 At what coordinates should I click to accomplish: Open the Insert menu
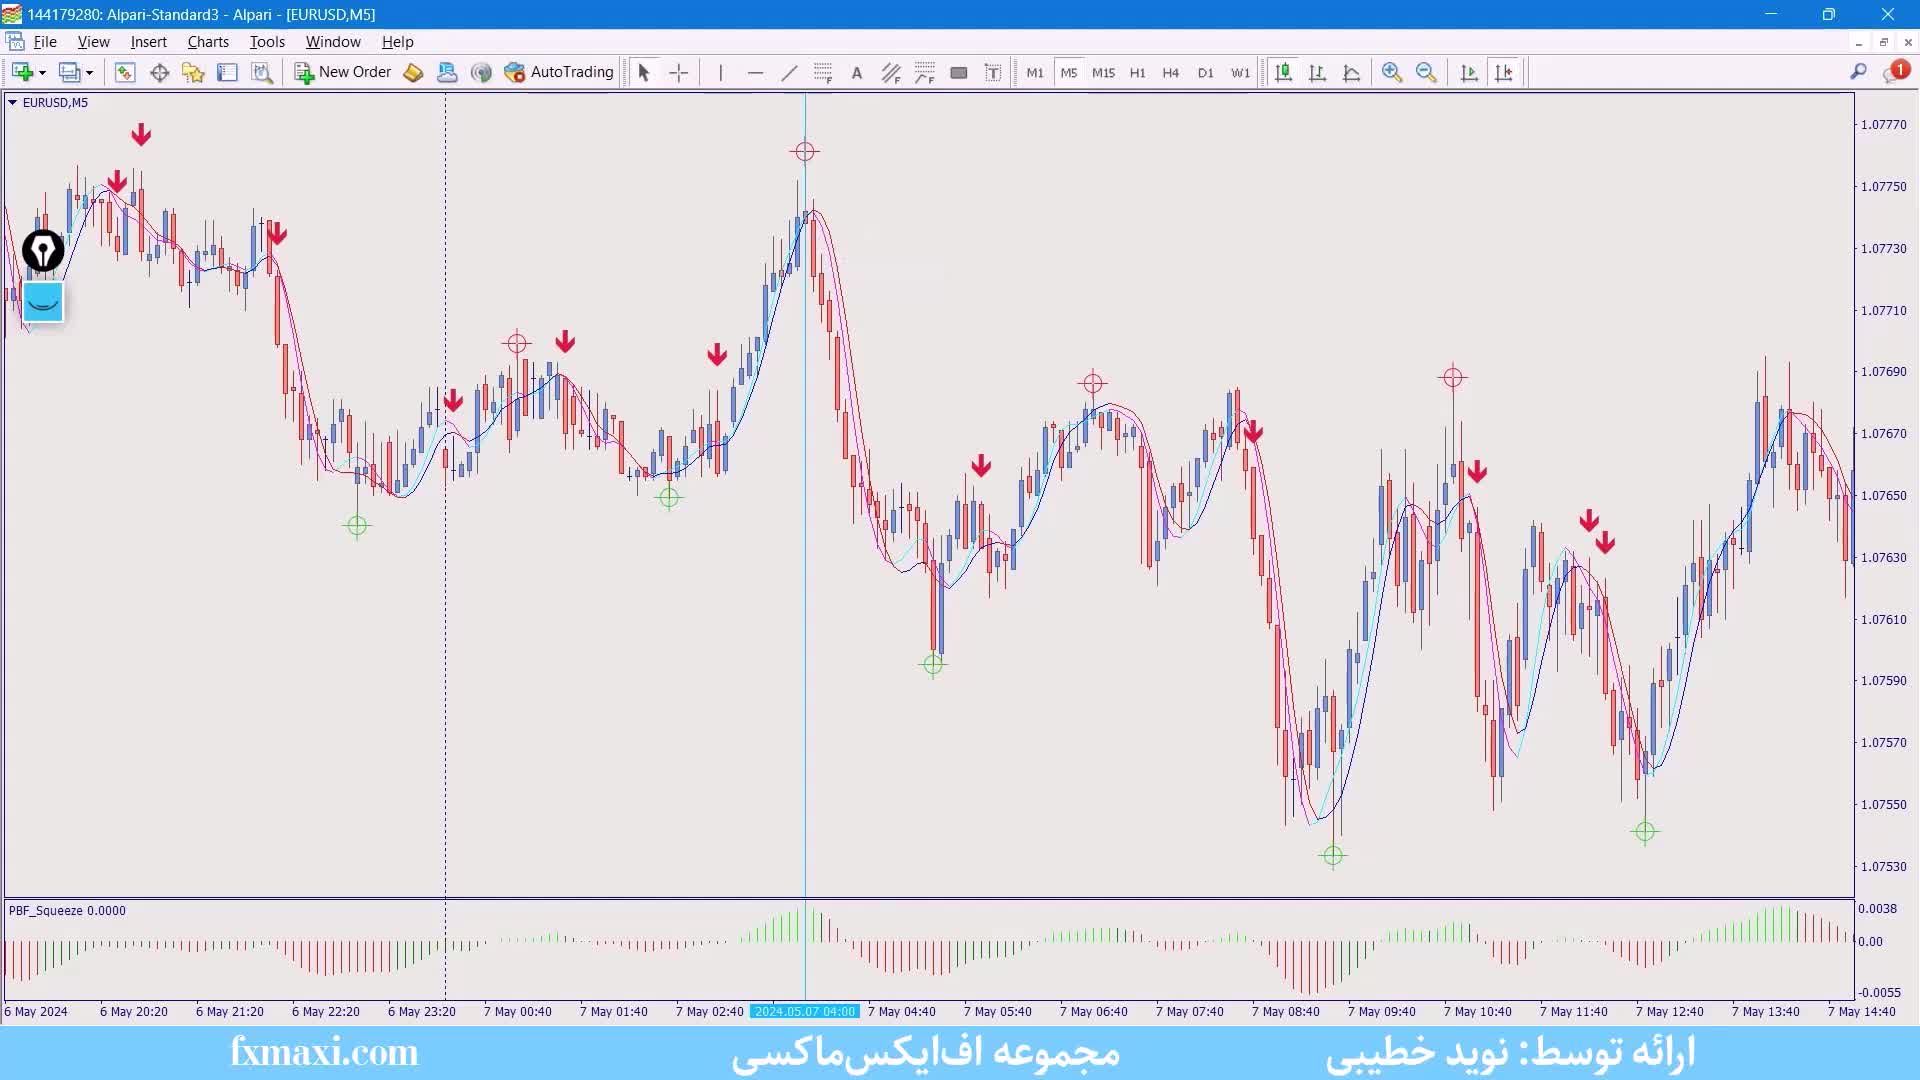148,42
